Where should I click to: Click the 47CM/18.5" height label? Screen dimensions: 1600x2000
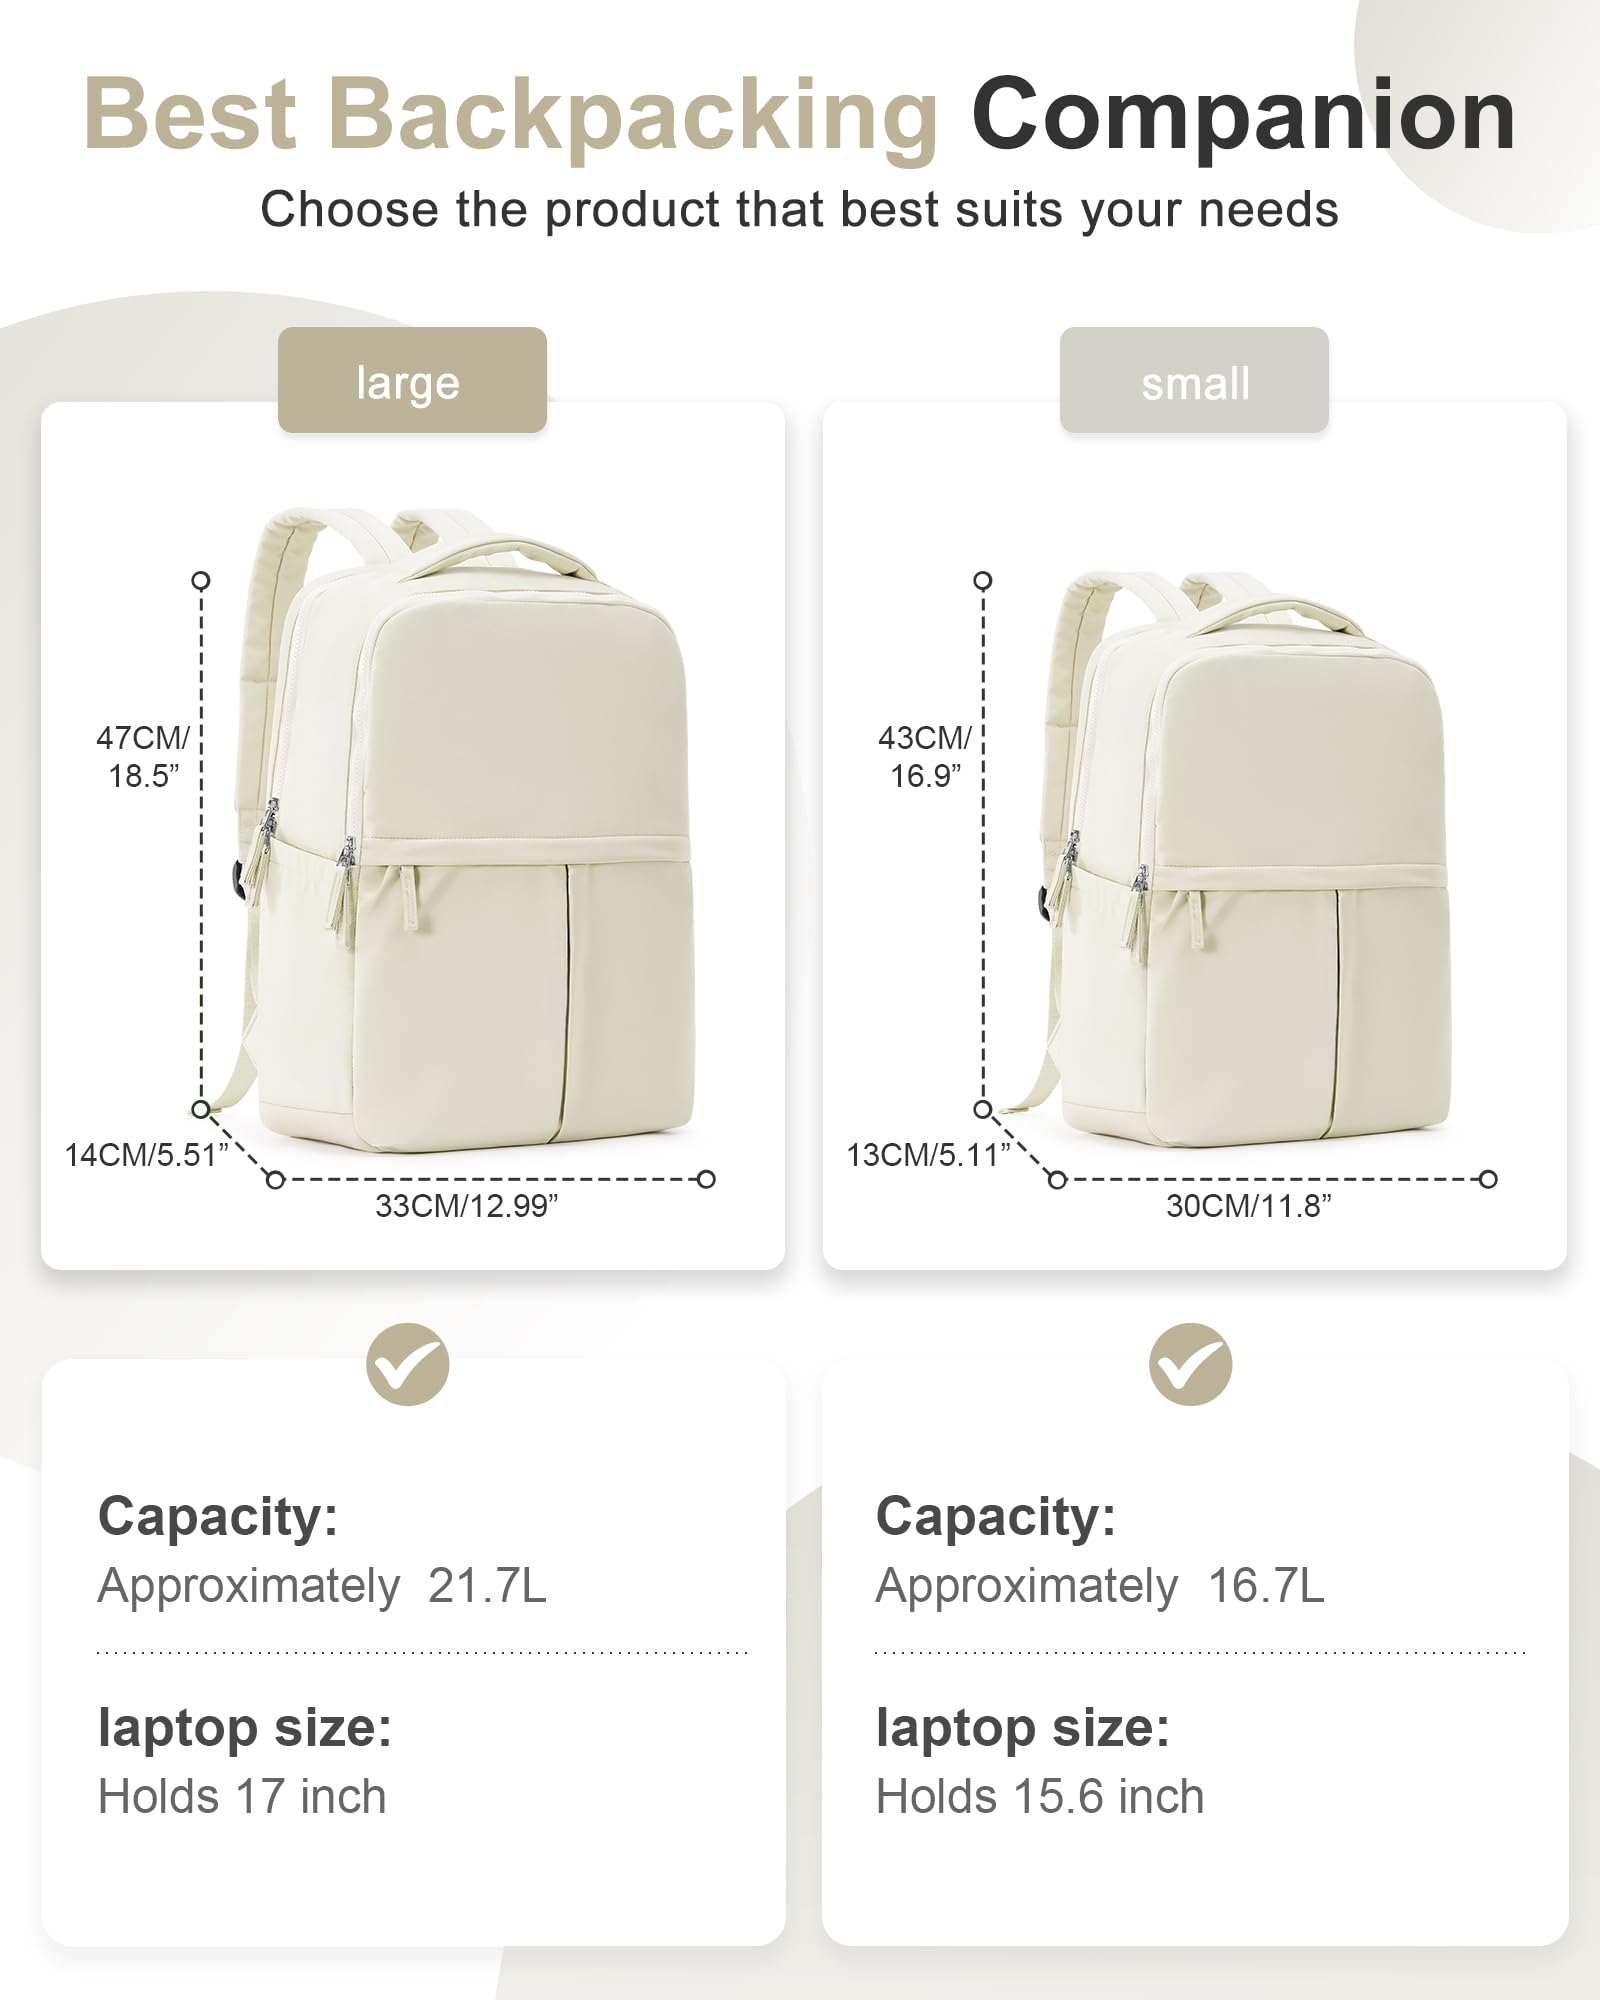143,756
